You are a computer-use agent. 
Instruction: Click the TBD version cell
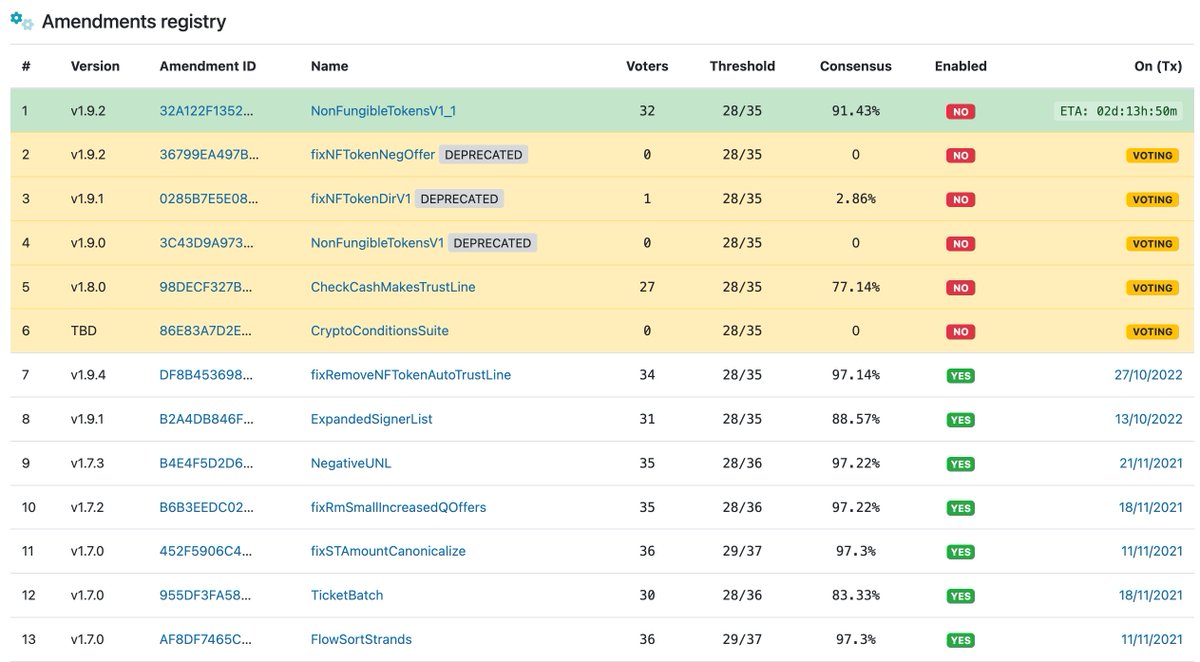tap(84, 331)
